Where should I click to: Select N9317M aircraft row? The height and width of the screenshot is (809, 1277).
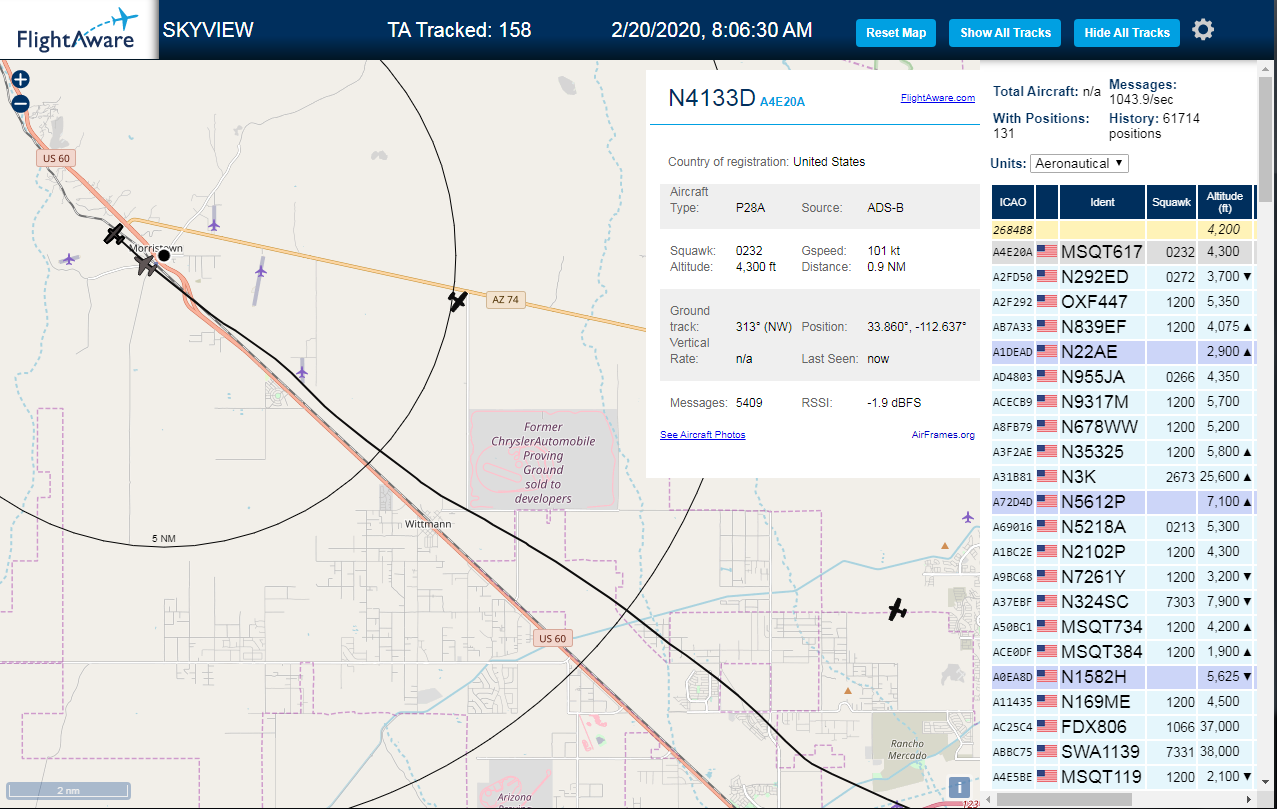click(x=1123, y=402)
